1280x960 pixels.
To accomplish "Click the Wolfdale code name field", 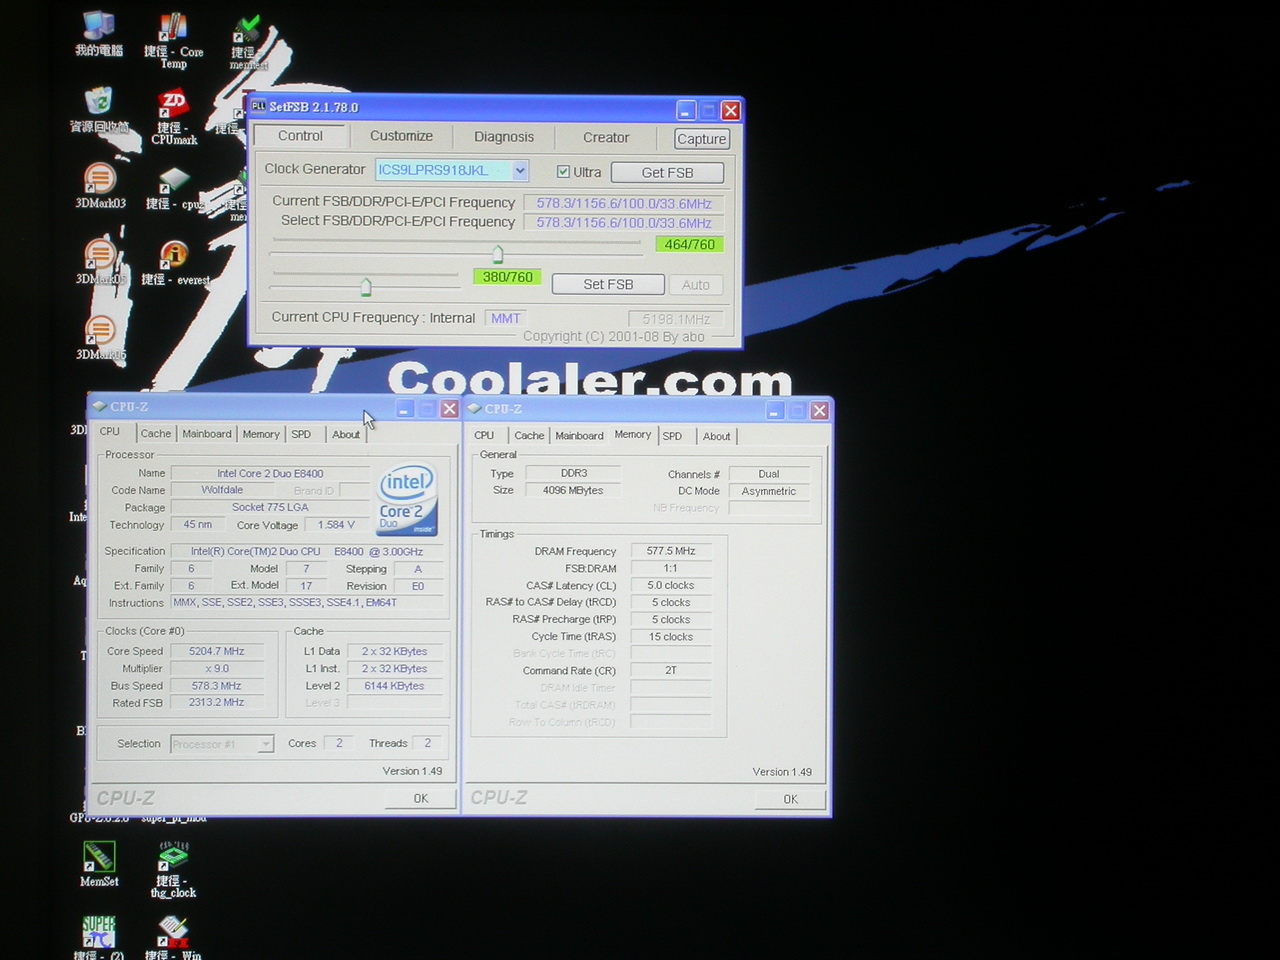I will (222, 490).
